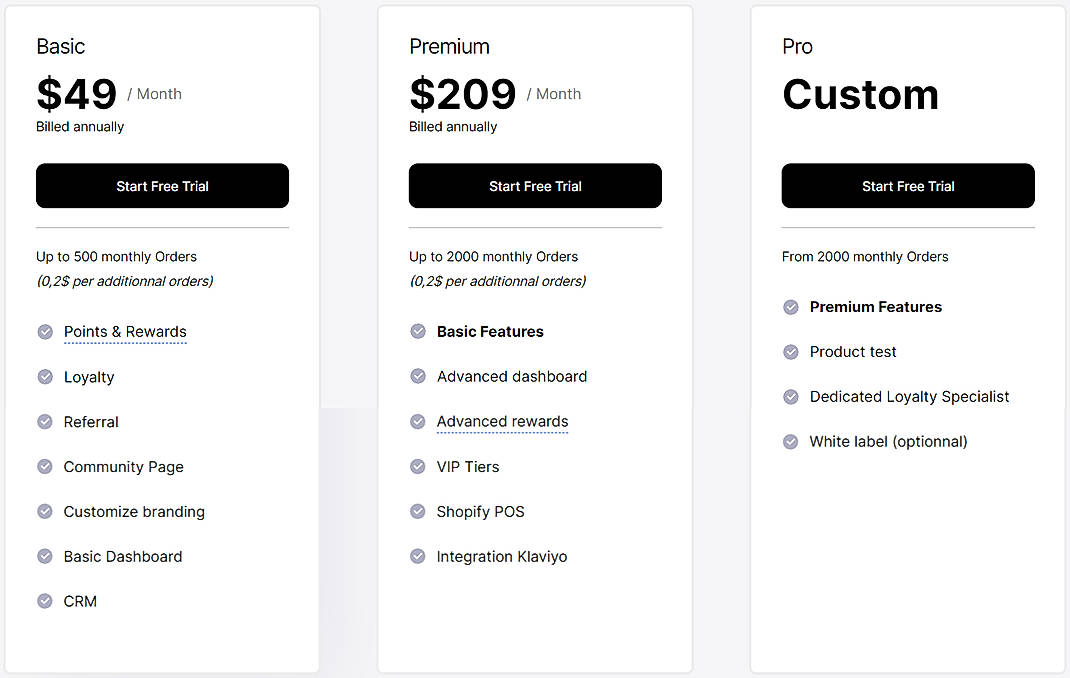
Task: Expand the Advanced rewards feature details
Action: click(502, 422)
